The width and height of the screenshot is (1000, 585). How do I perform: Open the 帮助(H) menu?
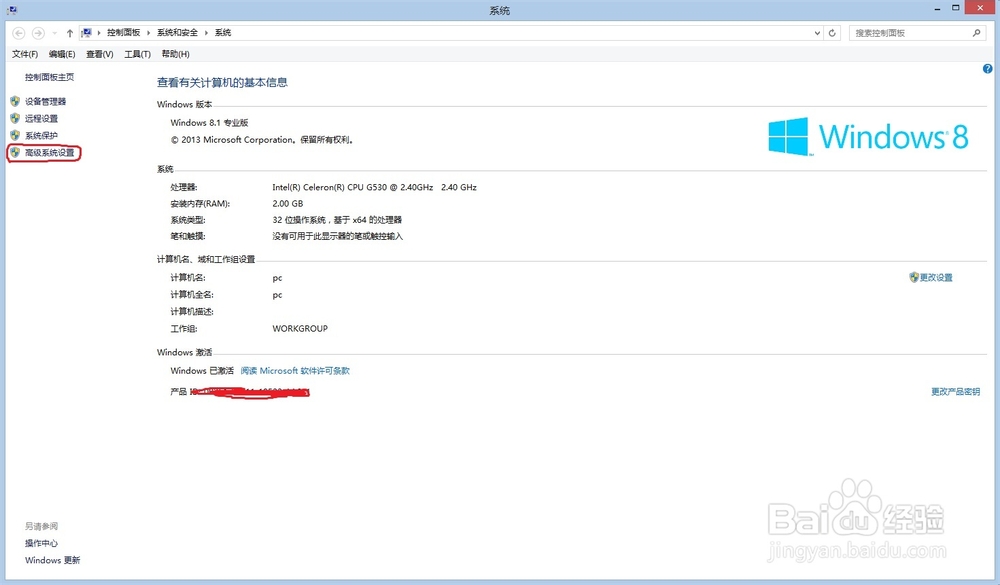tap(175, 54)
